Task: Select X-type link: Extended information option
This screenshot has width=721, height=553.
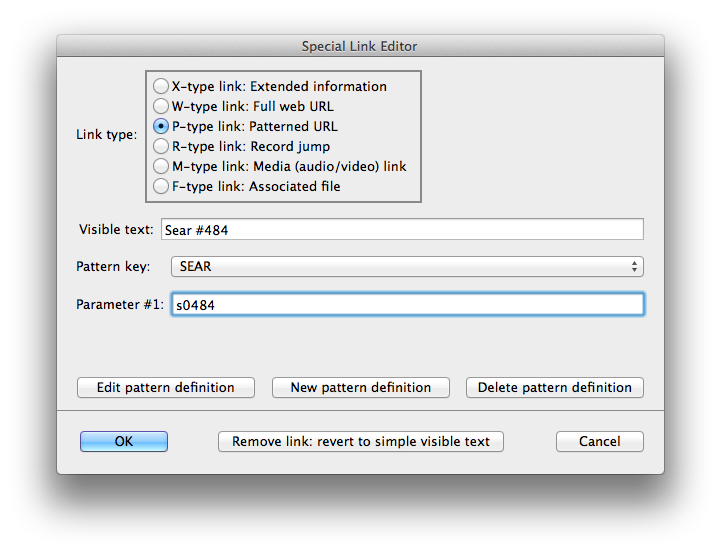Action: [161, 87]
